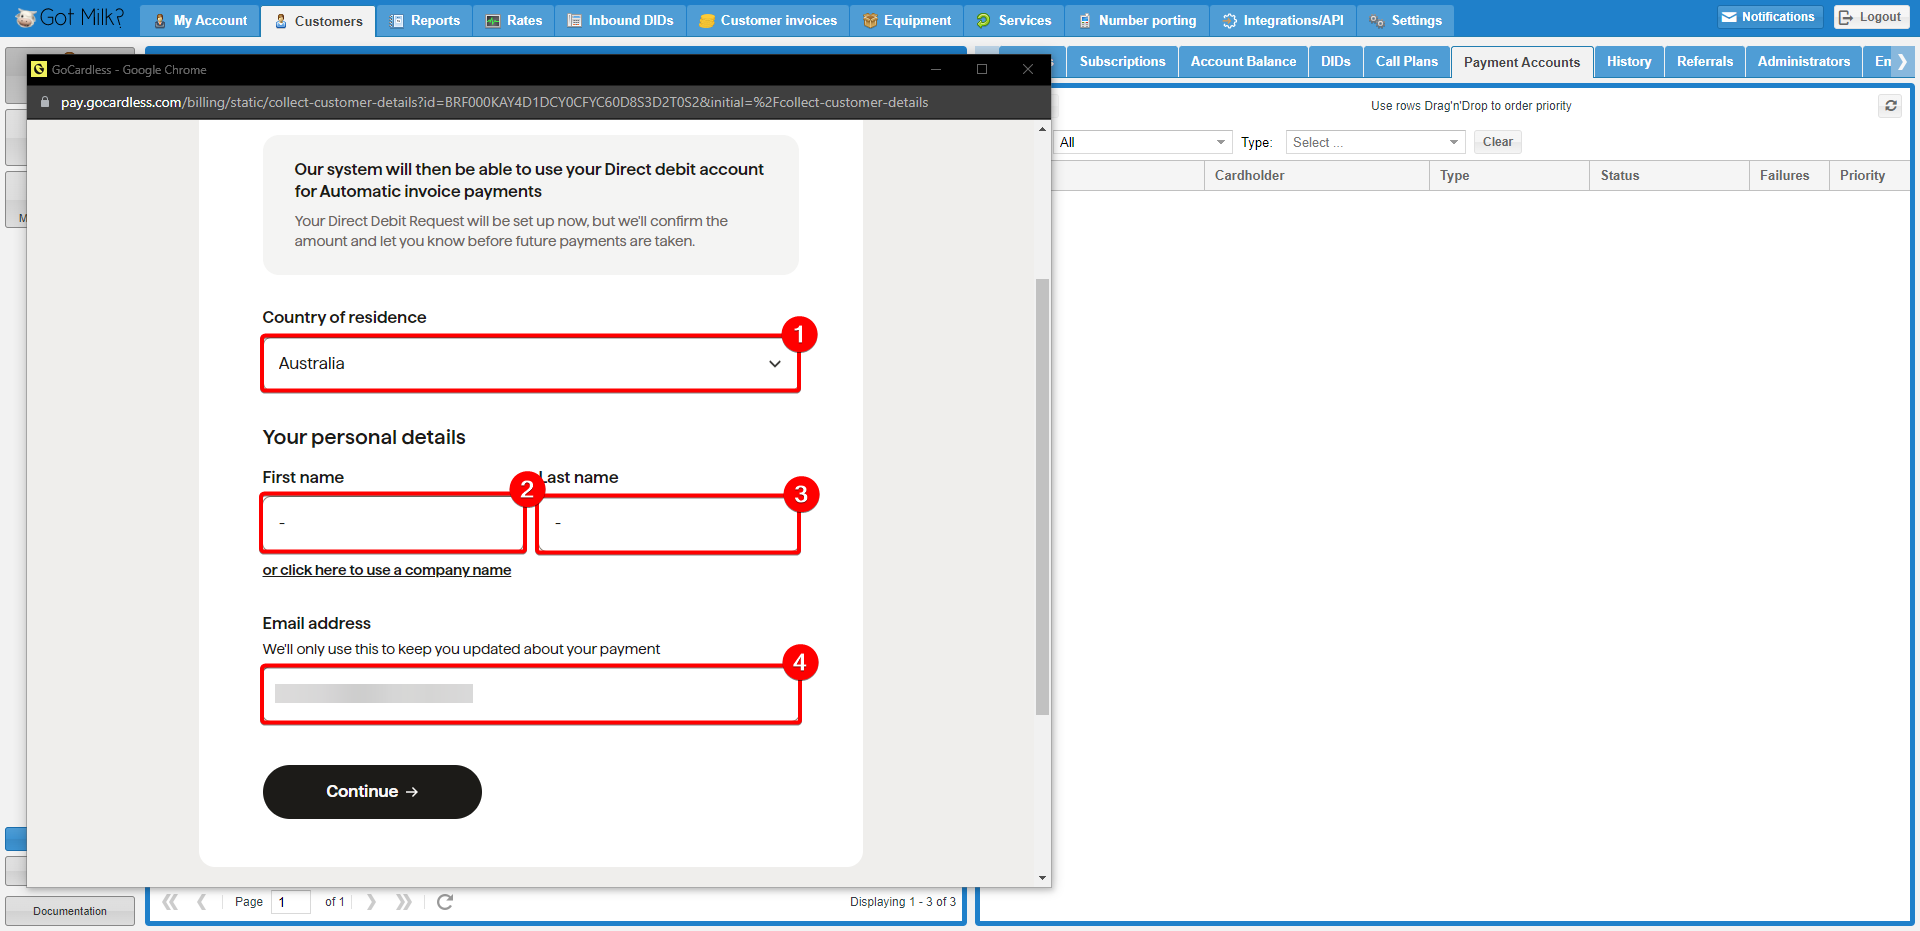Switch to the Administrators sub-tab
The image size is (1920, 931).
(1804, 62)
